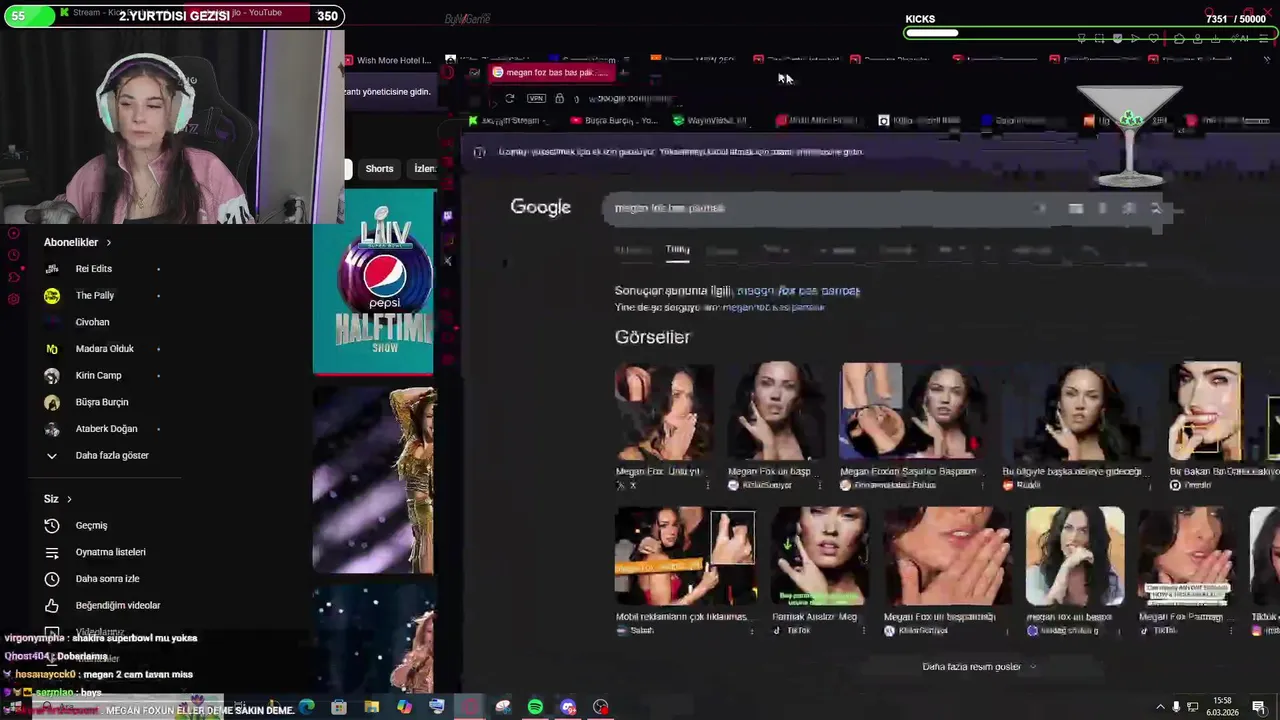The height and width of the screenshot is (720, 1280).
Task: Reload the page with the refresh icon
Action: point(510,99)
